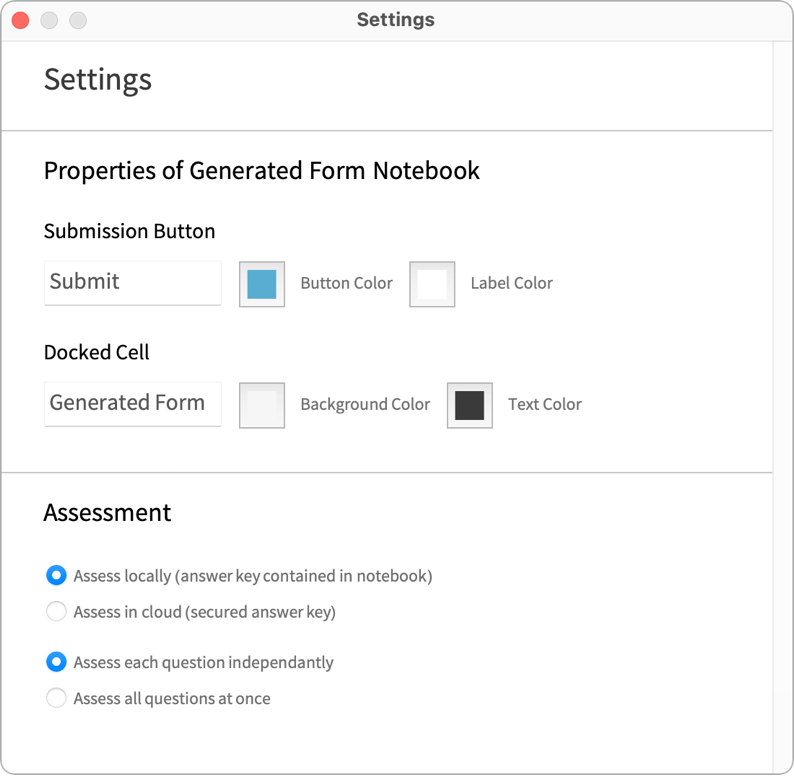Screen dimensions: 794x776
Task: Open the blue Button Color swatch
Action: [262, 284]
